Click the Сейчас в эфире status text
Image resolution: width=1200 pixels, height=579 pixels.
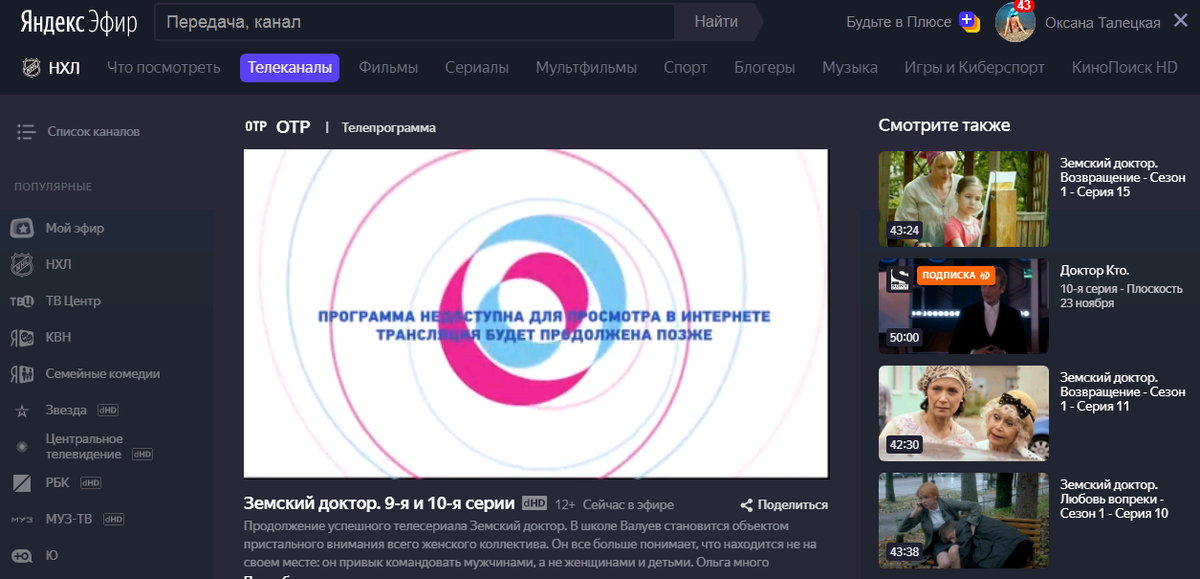pos(629,505)
